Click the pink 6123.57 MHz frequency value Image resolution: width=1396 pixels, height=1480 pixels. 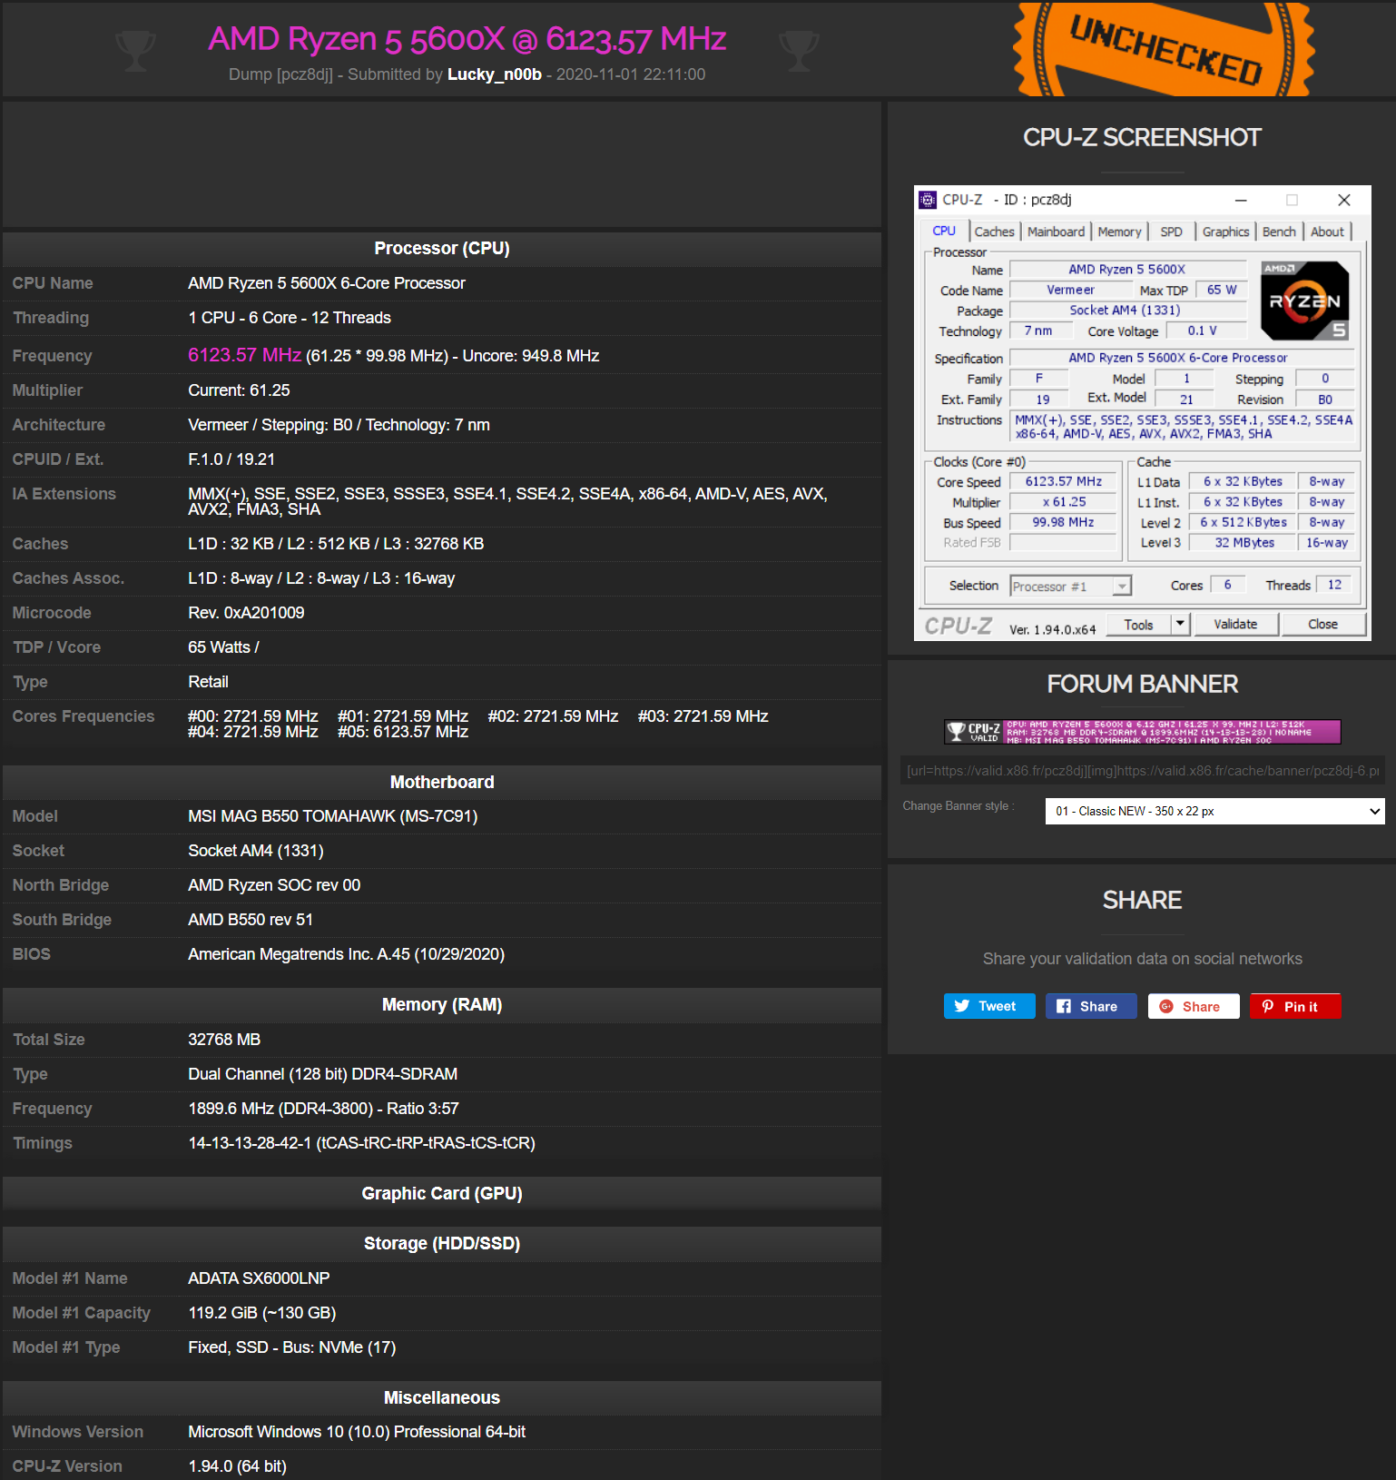pyautogui.click(x=245, y=355)
